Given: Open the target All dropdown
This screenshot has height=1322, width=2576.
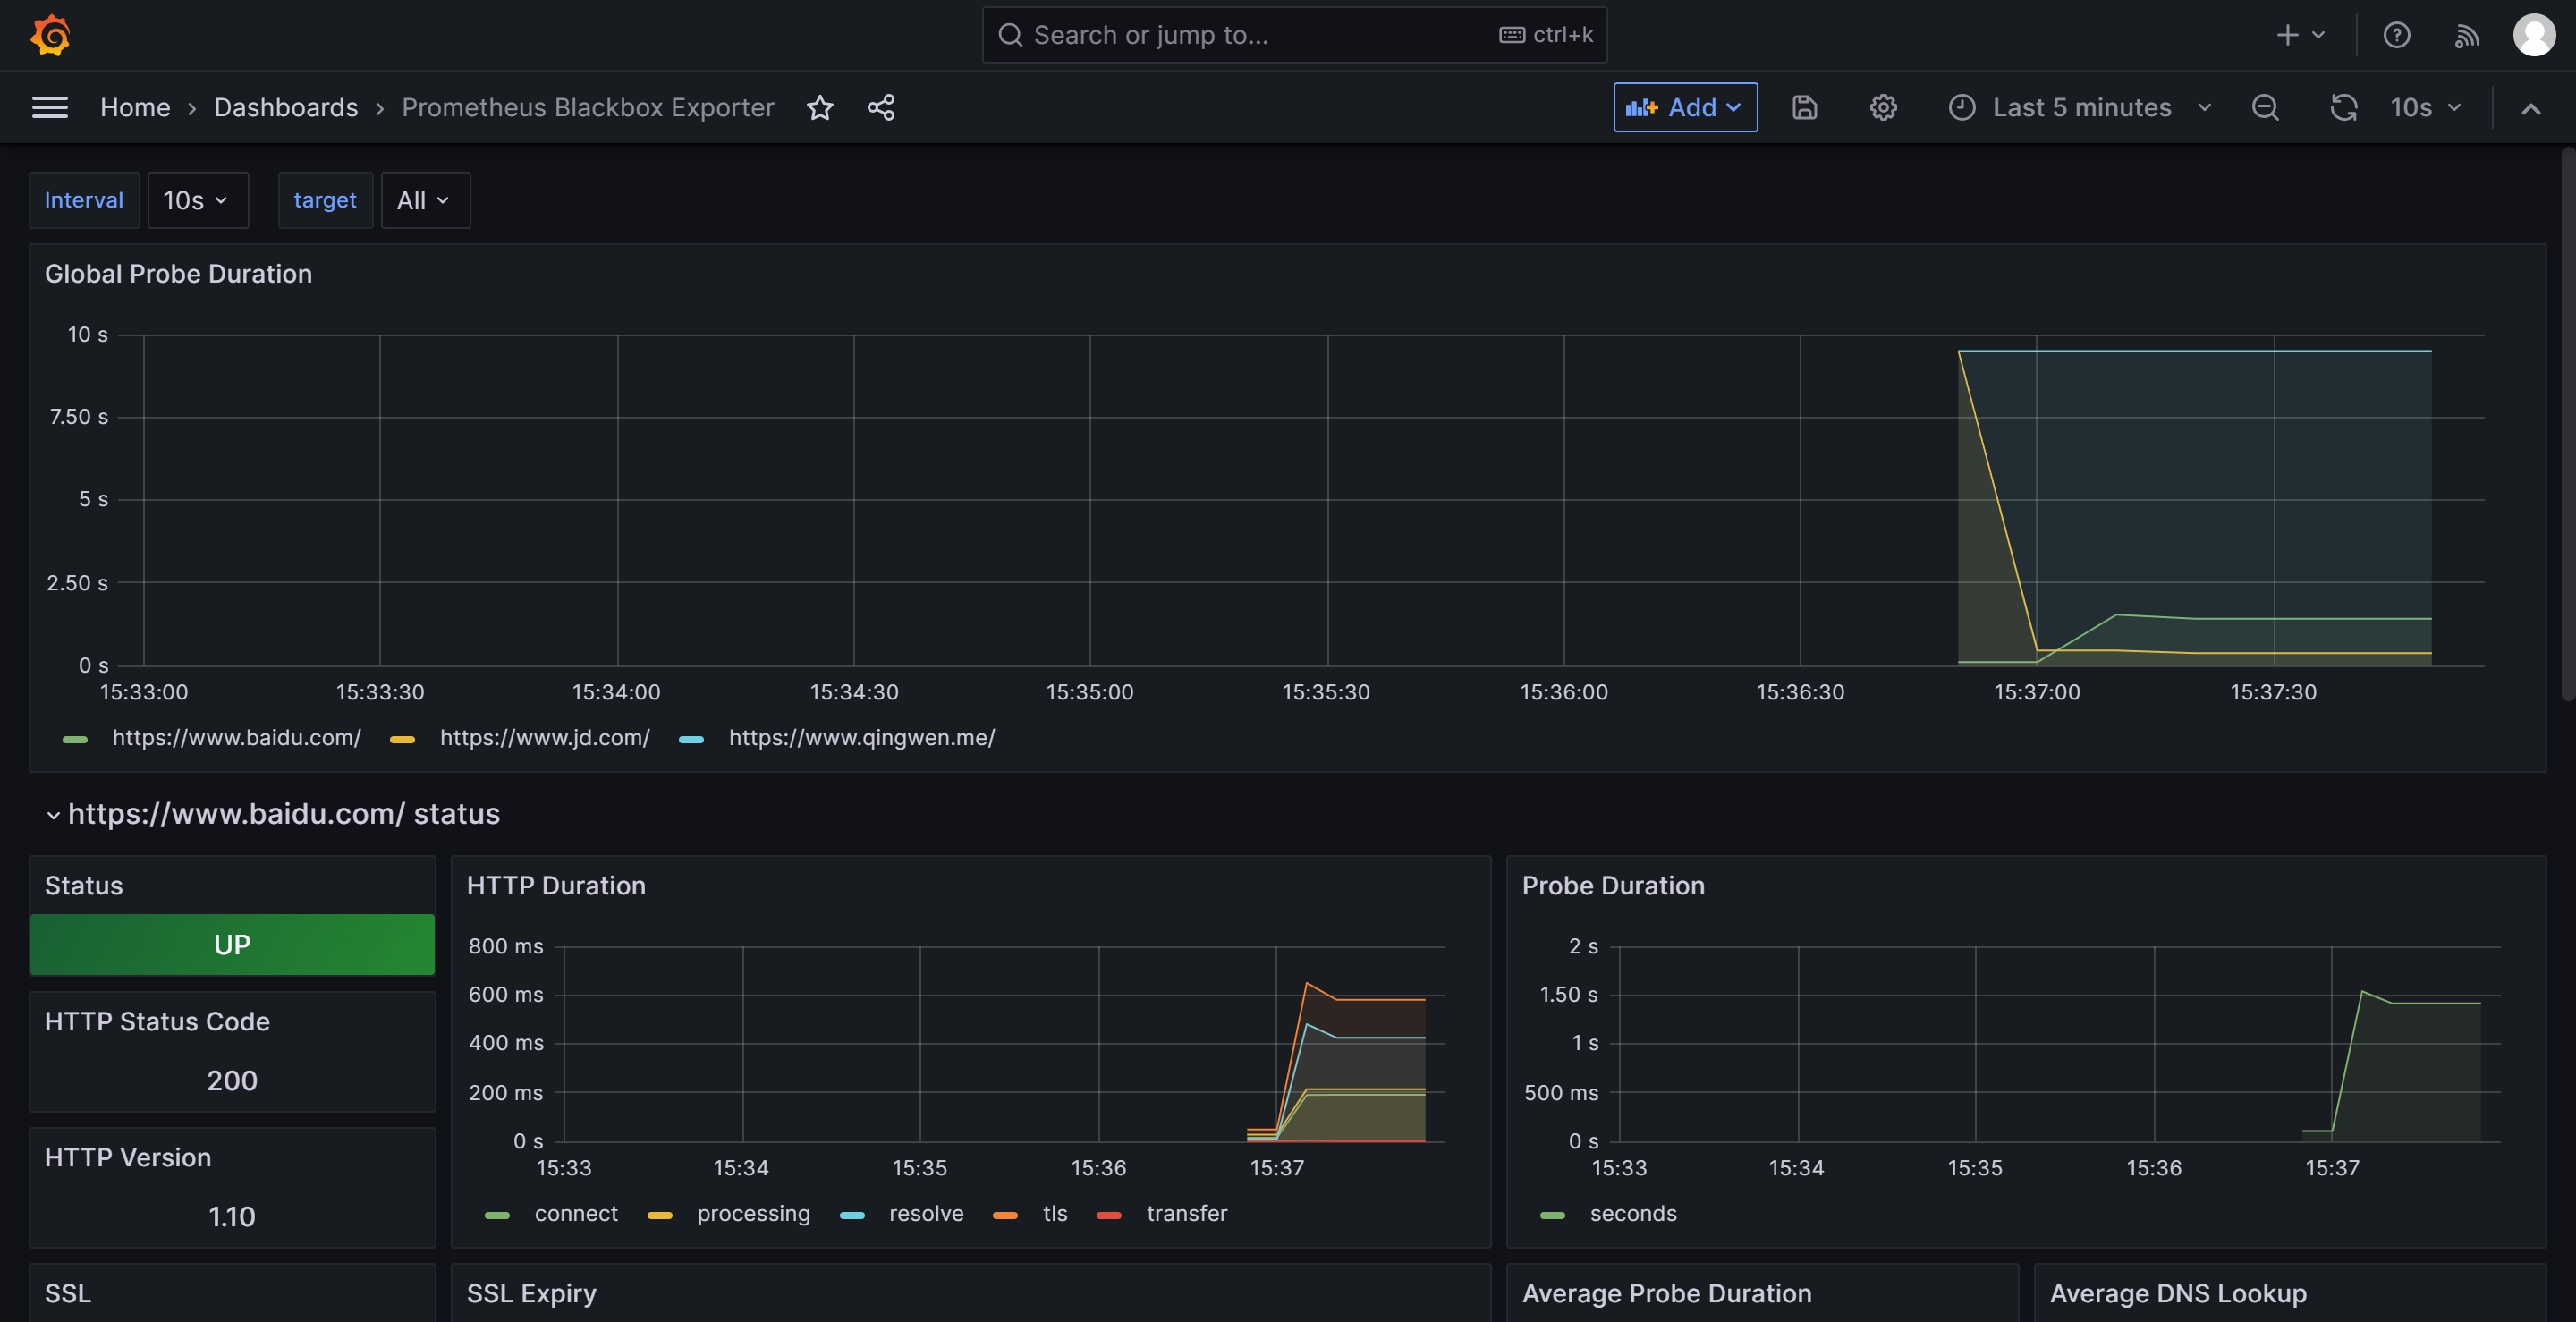Looking at the screenshot, I should click(x=425, y=200).
